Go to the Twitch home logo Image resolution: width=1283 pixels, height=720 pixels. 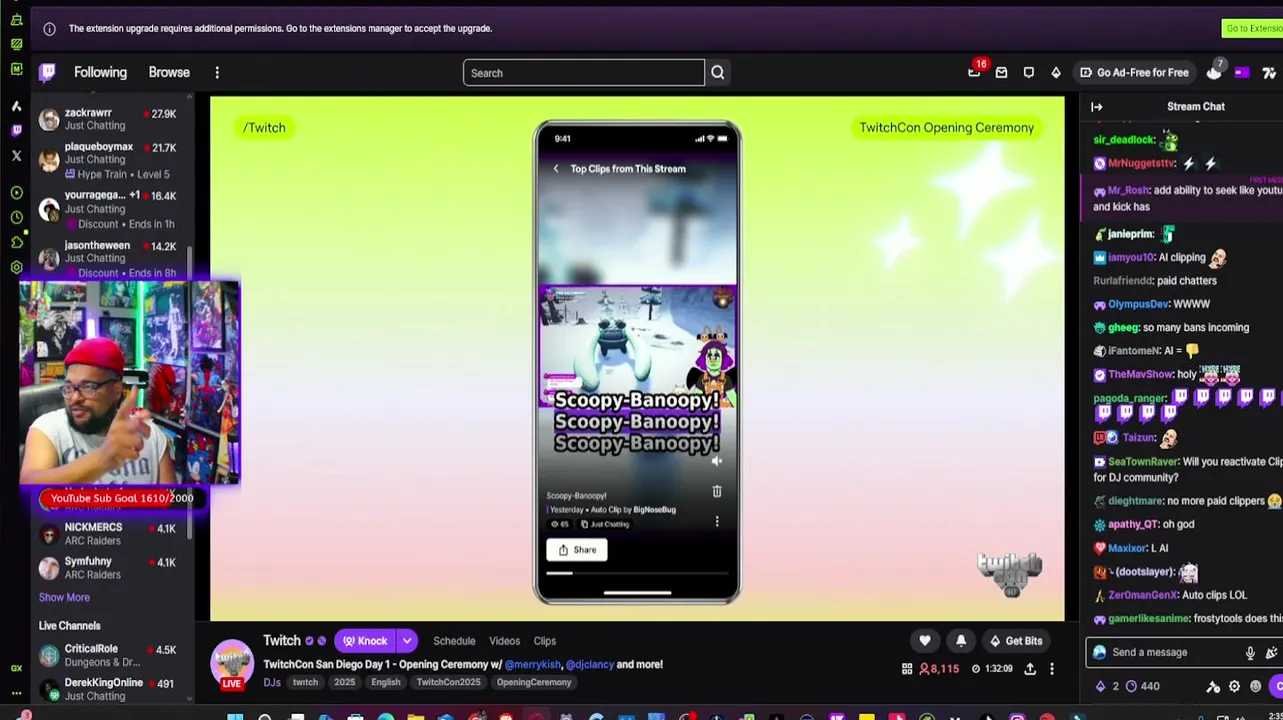[47, 72]
